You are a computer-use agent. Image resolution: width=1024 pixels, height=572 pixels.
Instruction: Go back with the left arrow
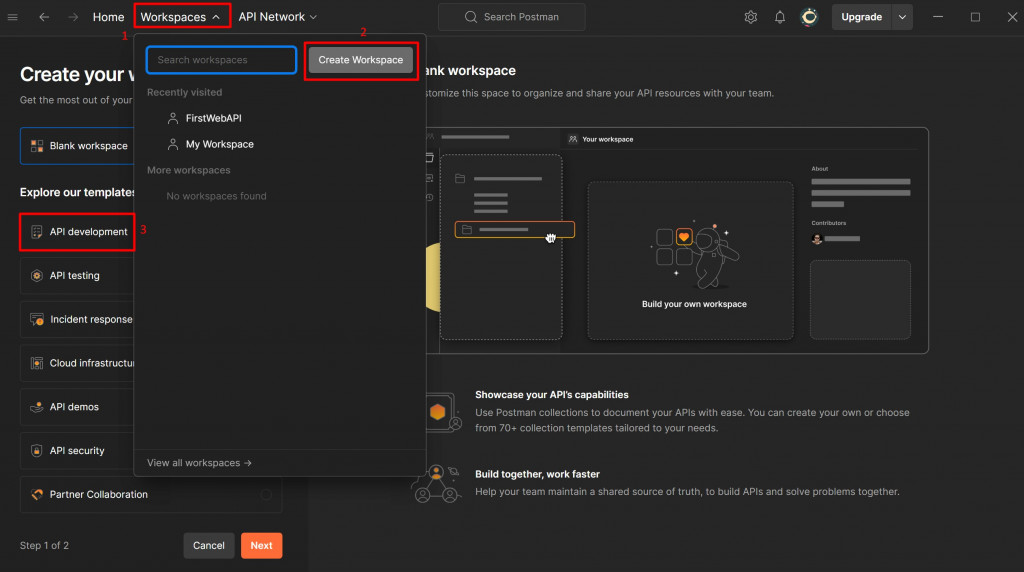[x=44, y=17]
